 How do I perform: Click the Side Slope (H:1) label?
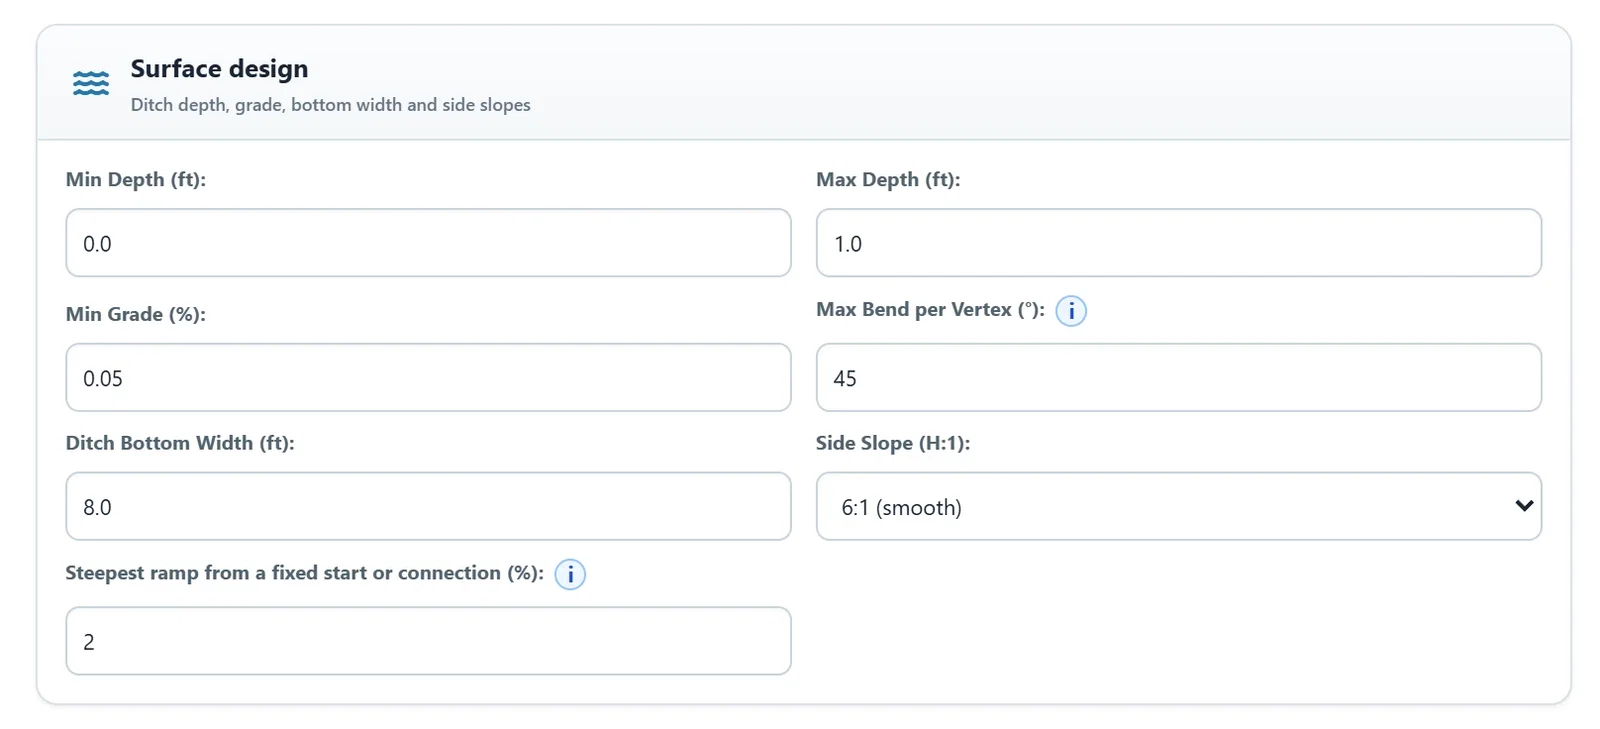click(893, 443)
